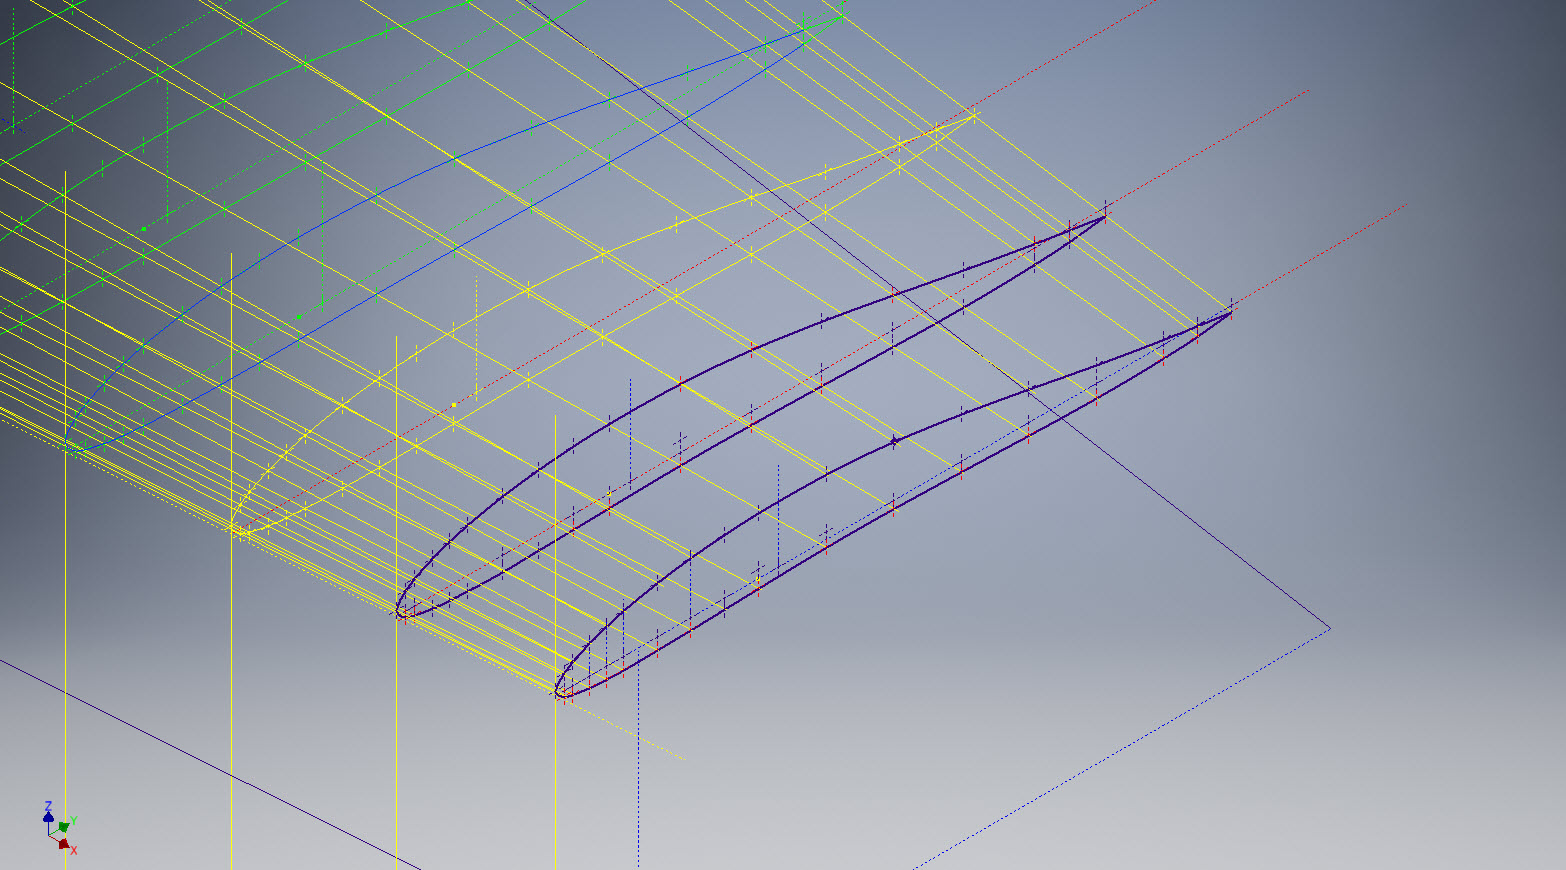Click the red X axis arrow on triad
1566x870 pixels.
coord(64,845)
